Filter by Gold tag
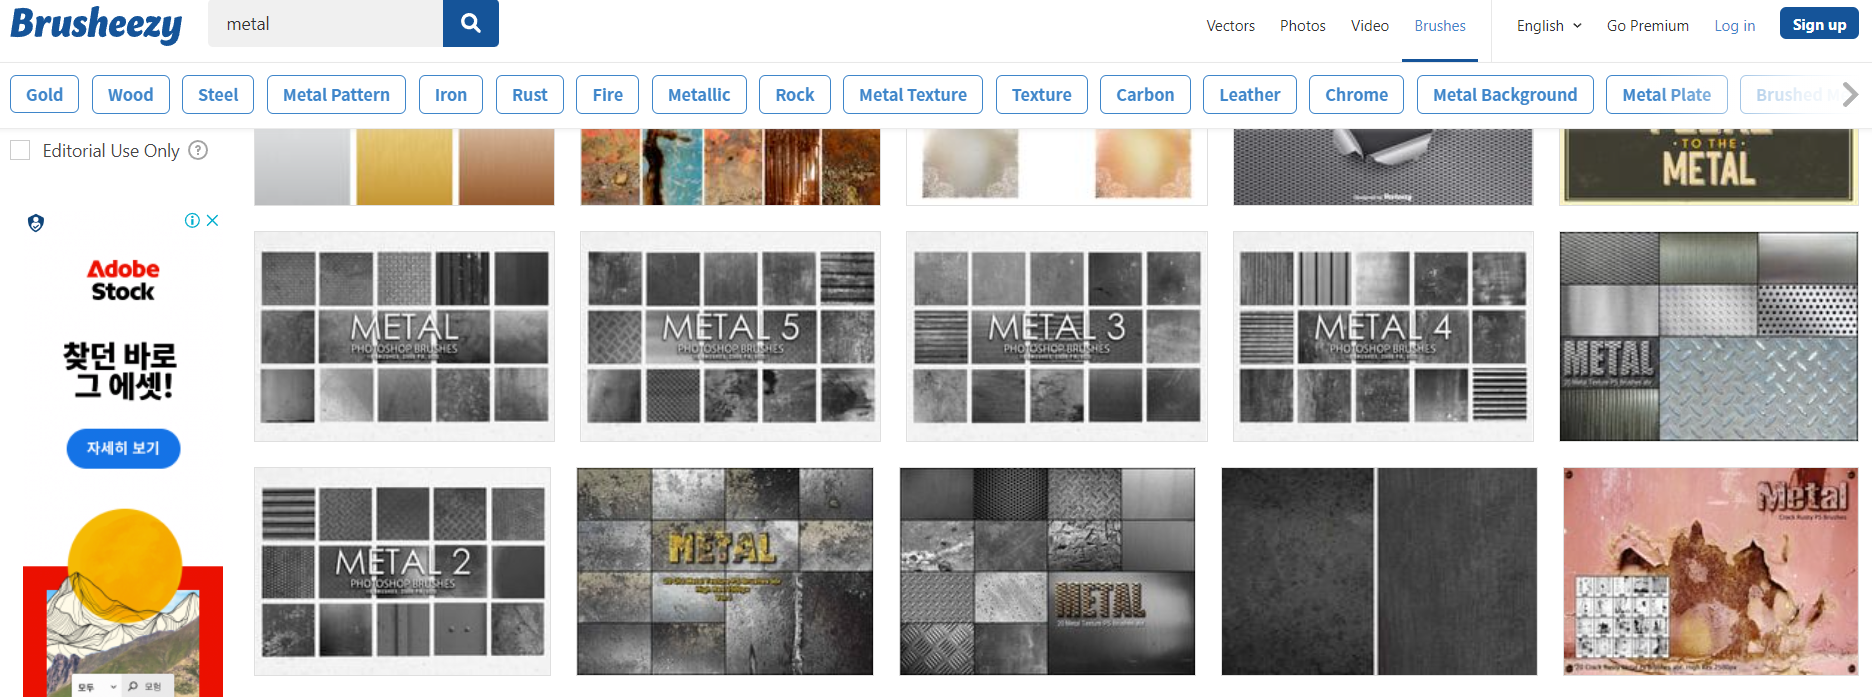Viewport: 1872px width, 697px height. pyautogui.click(x=45, y=95)
